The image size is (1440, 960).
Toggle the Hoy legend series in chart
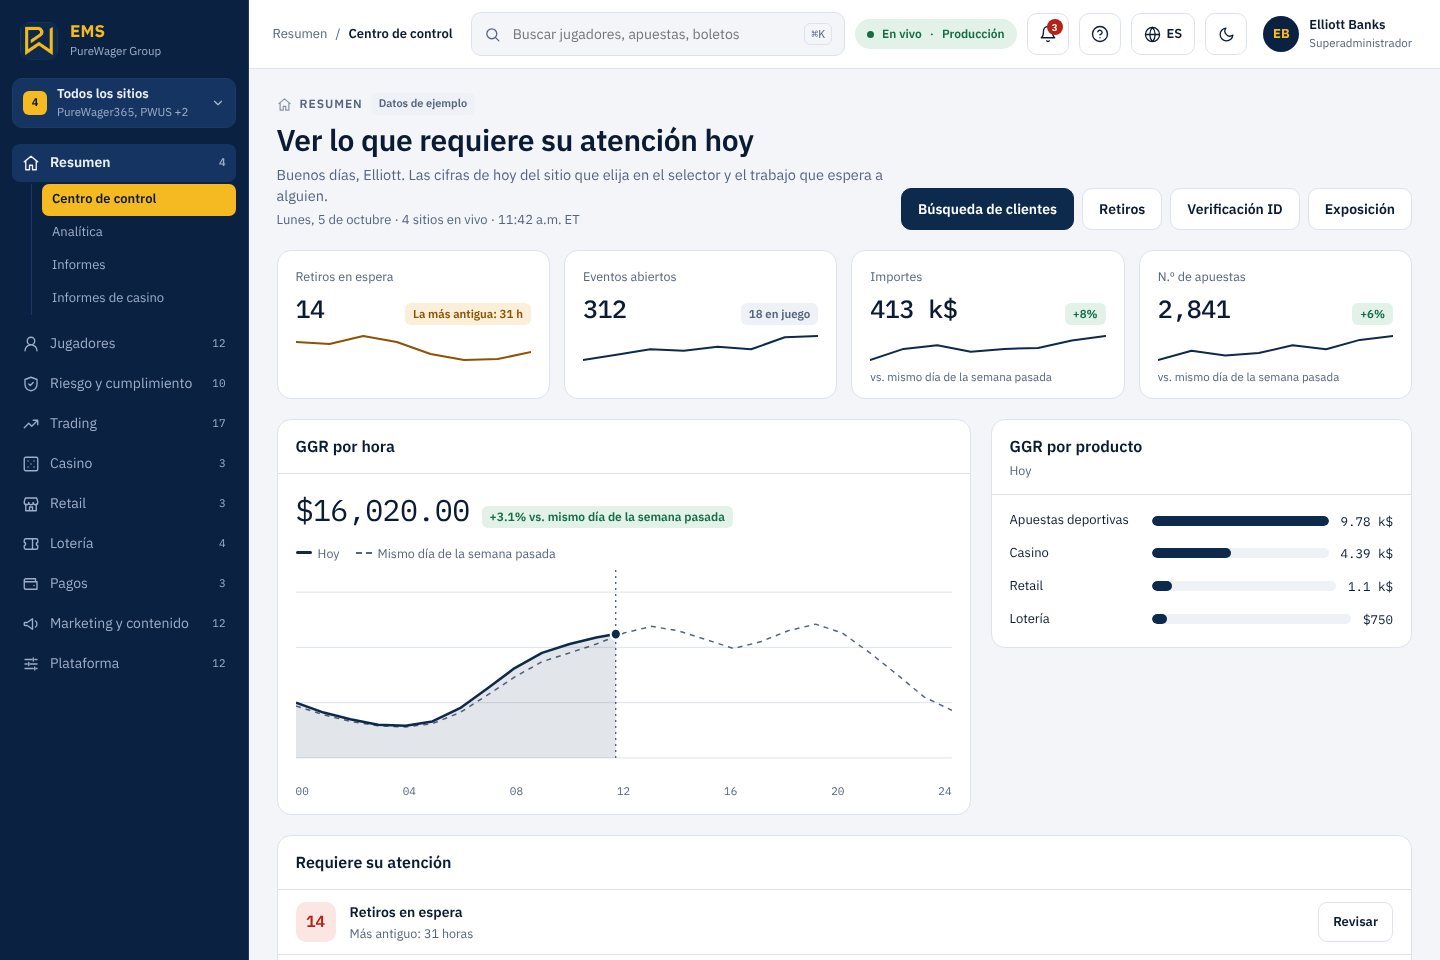[318, 553]
